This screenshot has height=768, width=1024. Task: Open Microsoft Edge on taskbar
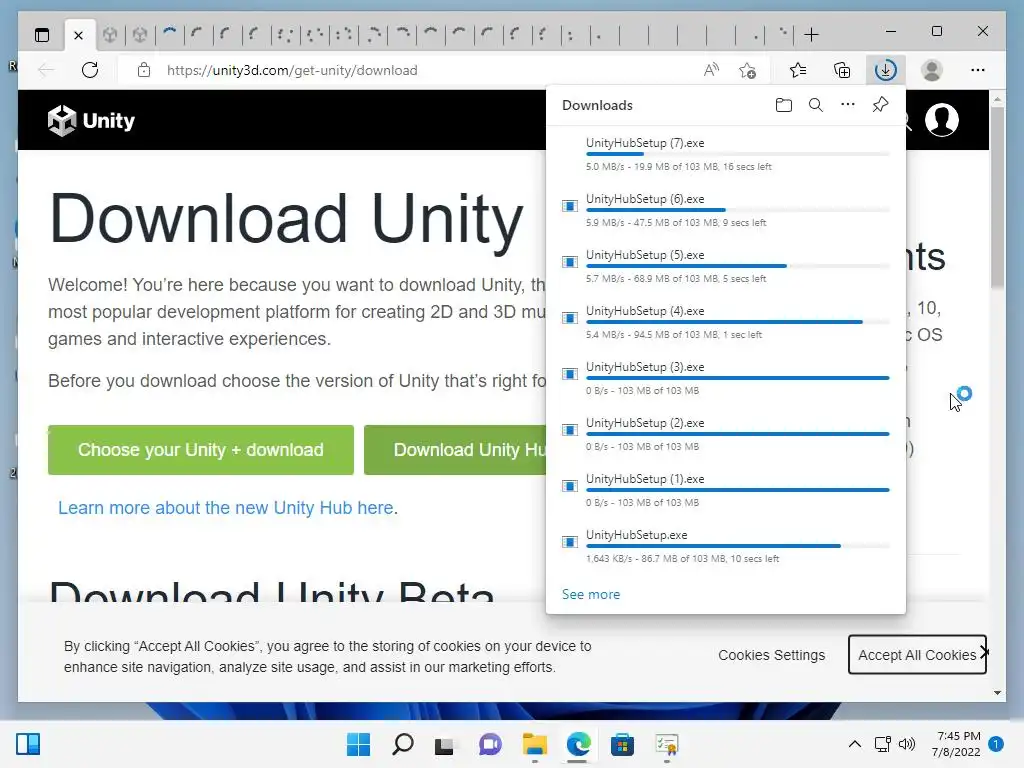pos(579,744)
